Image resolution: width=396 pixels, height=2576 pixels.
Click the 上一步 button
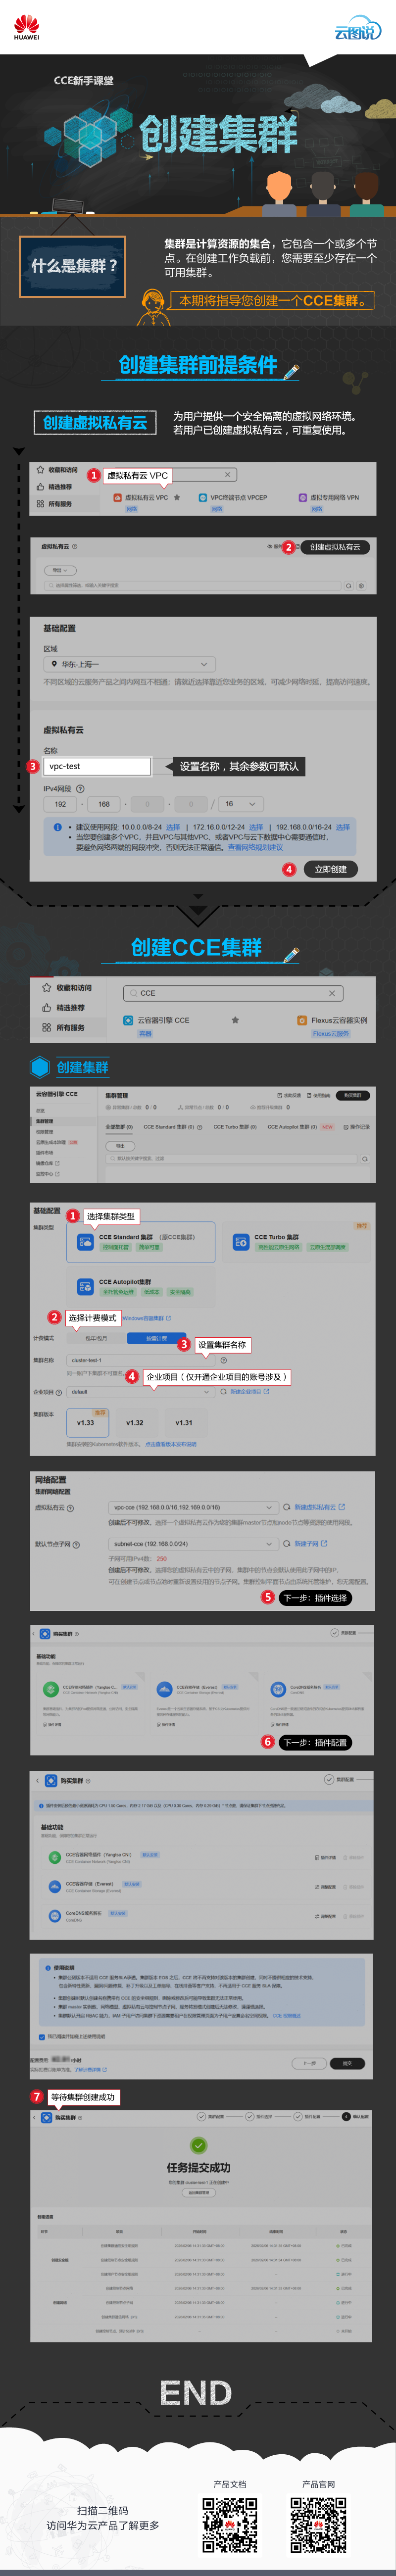pyautogui.click(x=309, y=2063)
